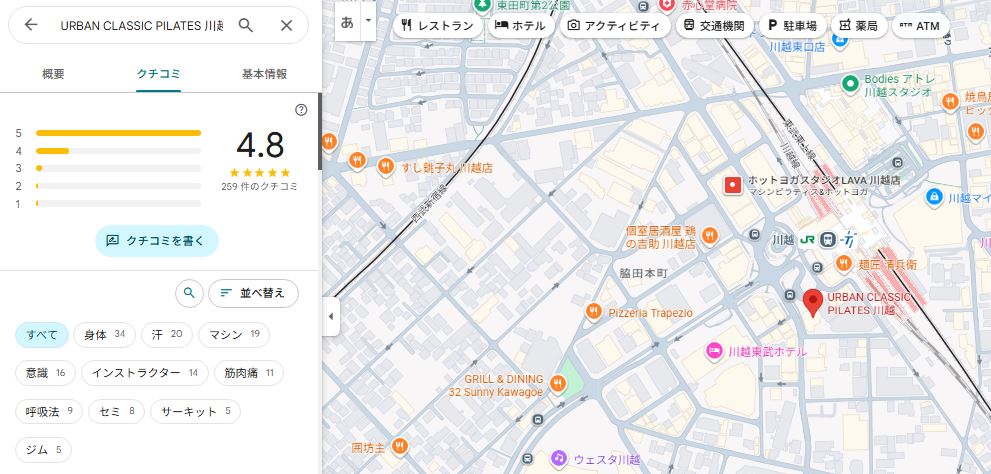The height and width of the screenshot is (474, 991).
Task: Select the すべて review filter chip
Action: 42,334
